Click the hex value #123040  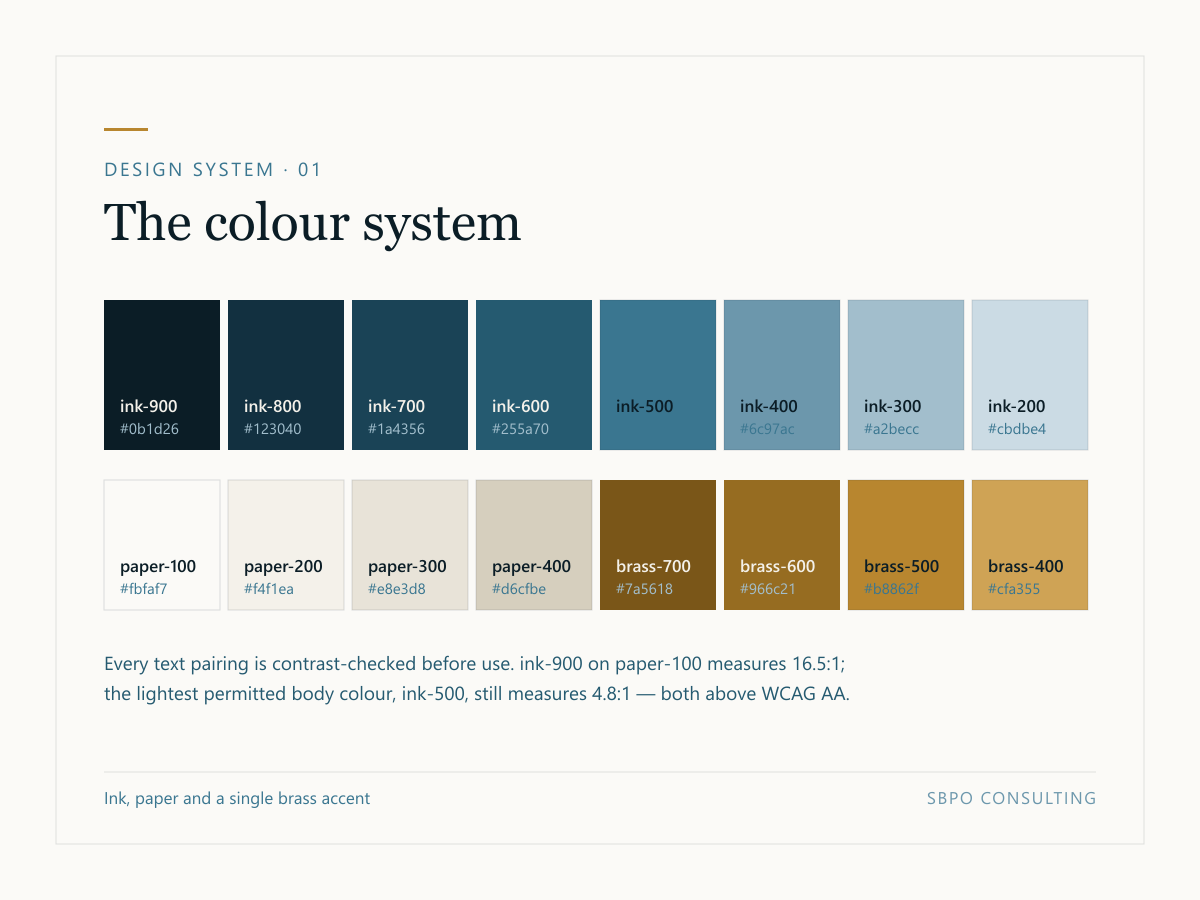[273, 429]
